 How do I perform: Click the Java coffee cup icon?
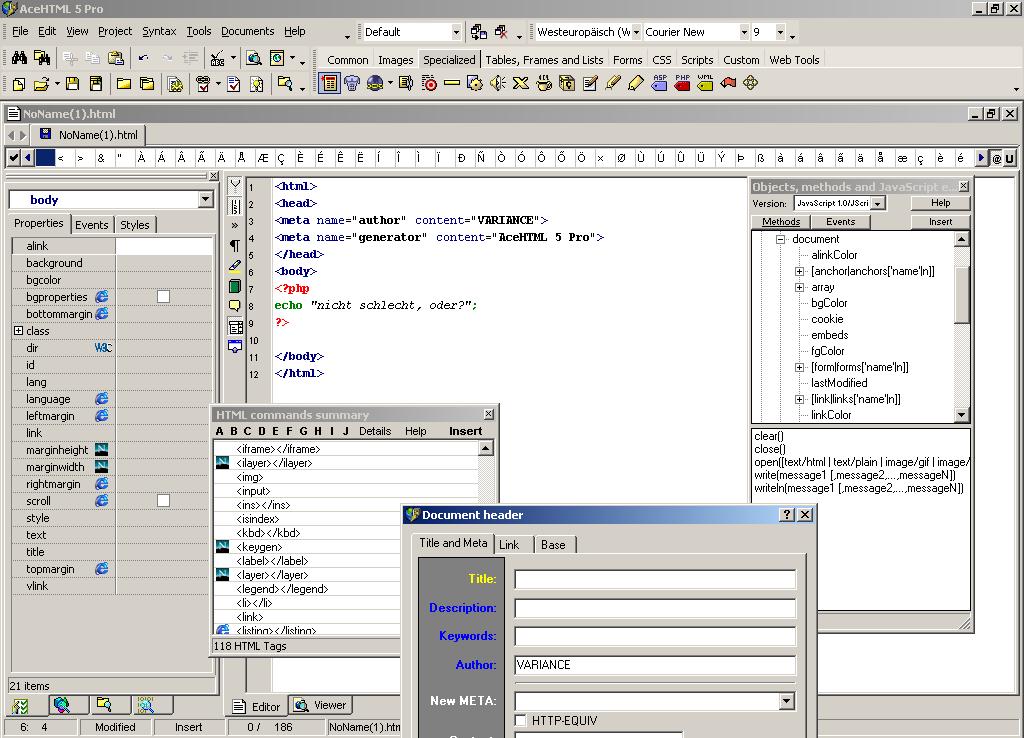point(544,84)
